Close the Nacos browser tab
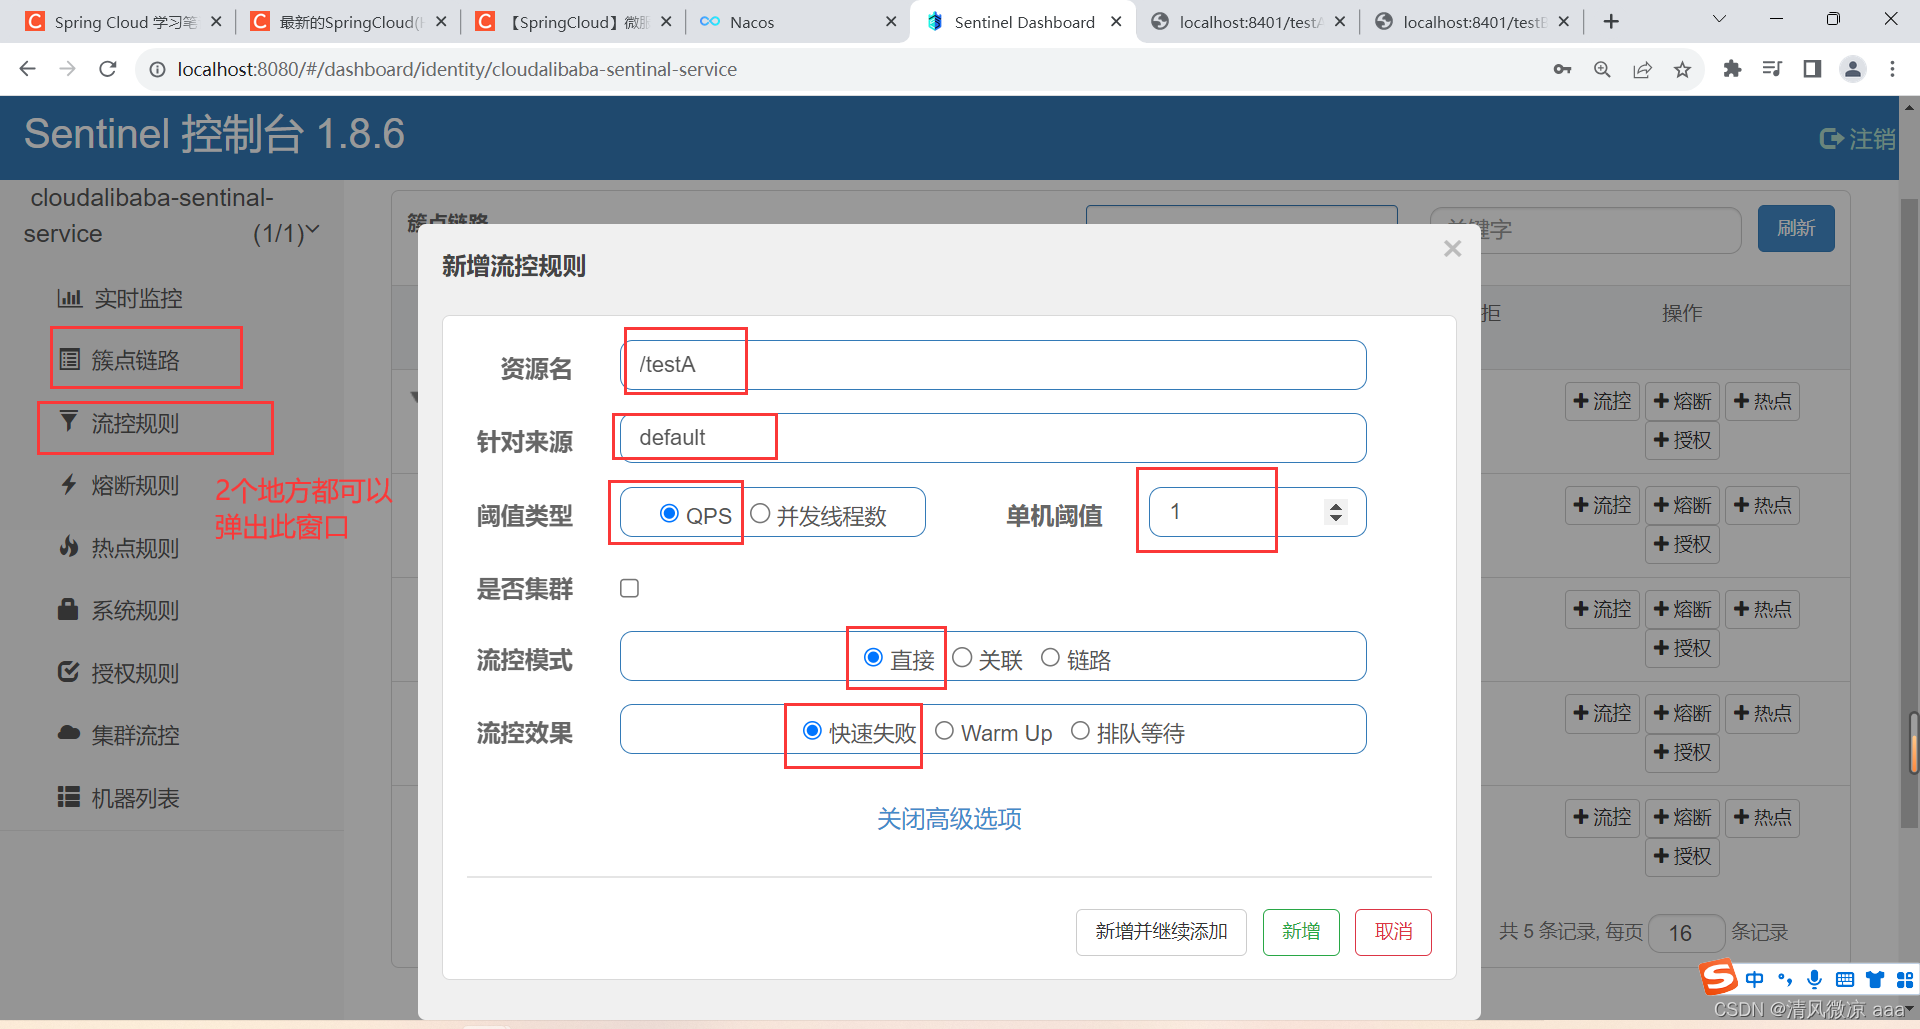Image resolution: width=1920 pixels, height=1029 pixels. pos(891,22)
